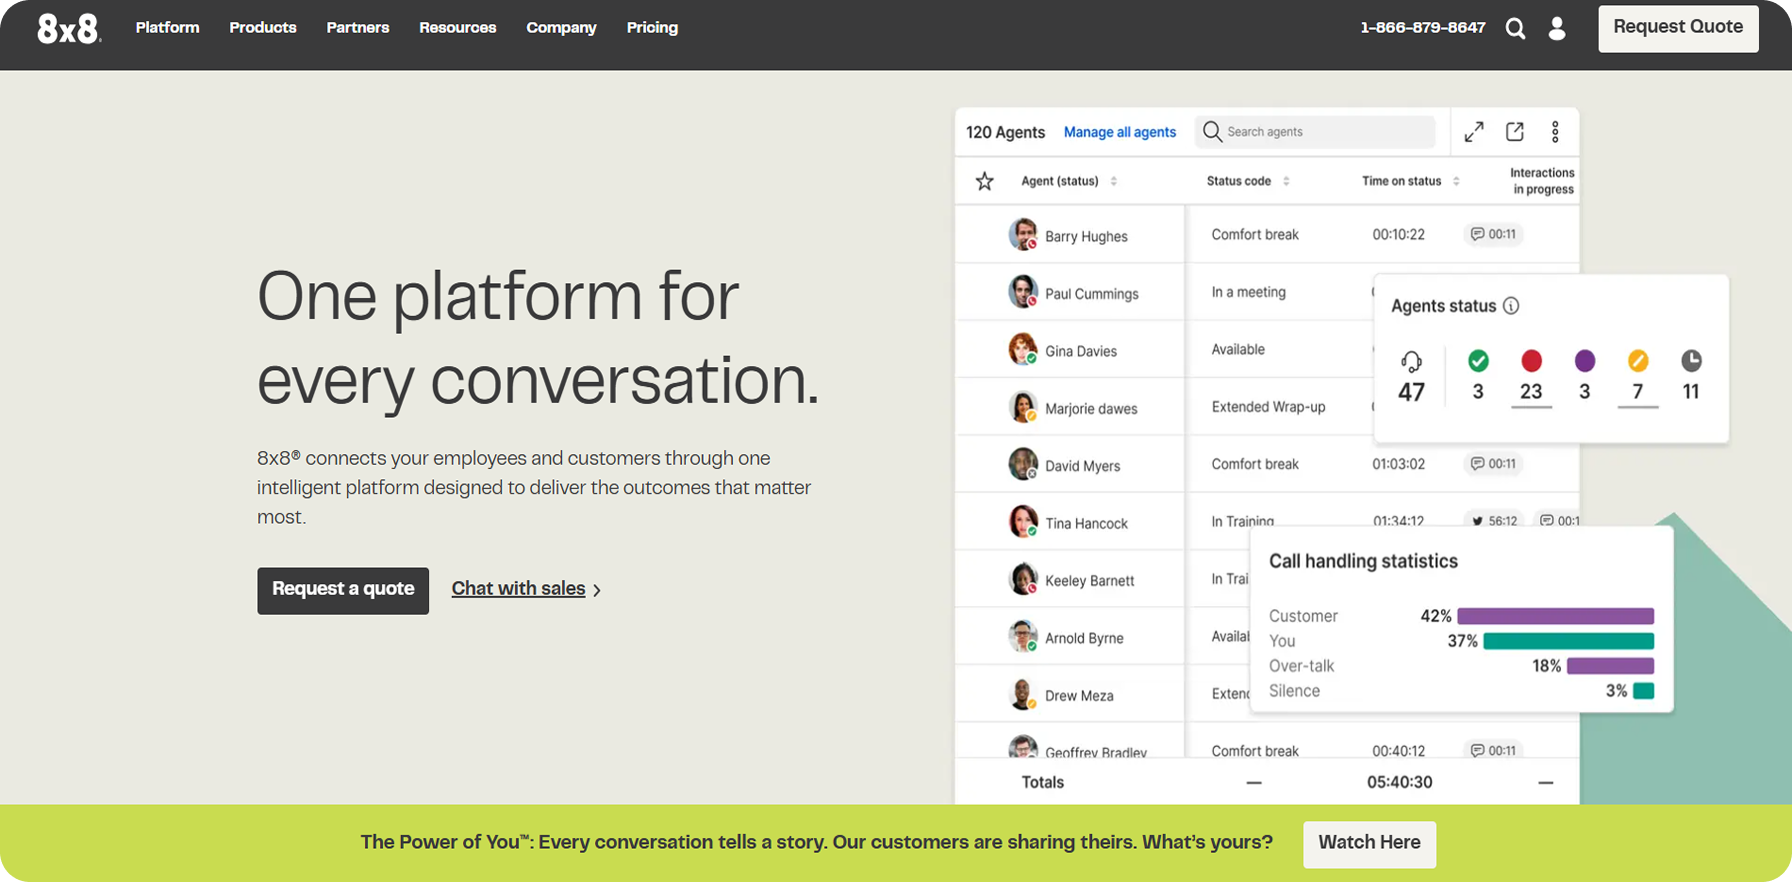The height and width of the screenshot is (882, 1792).
Task: Click the Customer 42% purple bar
Action: click(x=1555, y=616)
